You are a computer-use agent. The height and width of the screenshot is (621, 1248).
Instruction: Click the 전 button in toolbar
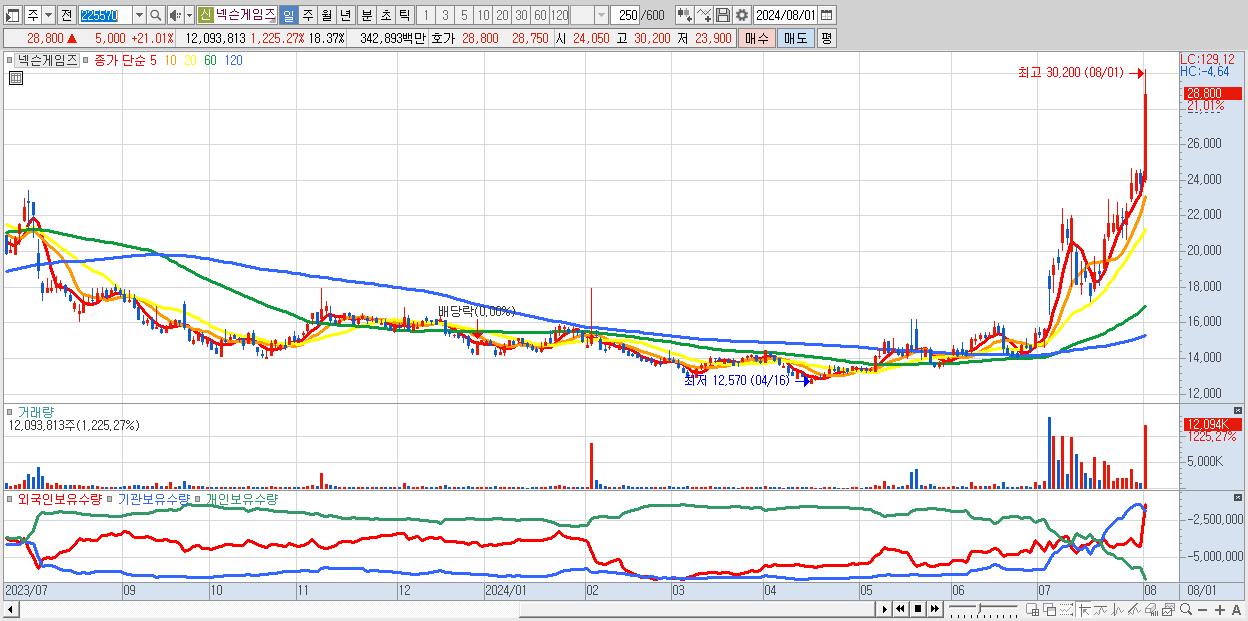pos(67,15)
